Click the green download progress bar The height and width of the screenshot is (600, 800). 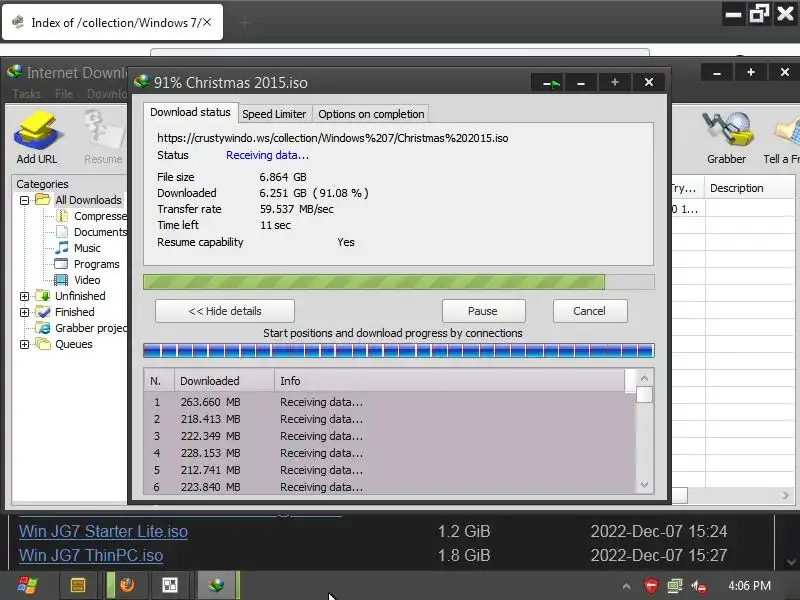click(398, 282)
